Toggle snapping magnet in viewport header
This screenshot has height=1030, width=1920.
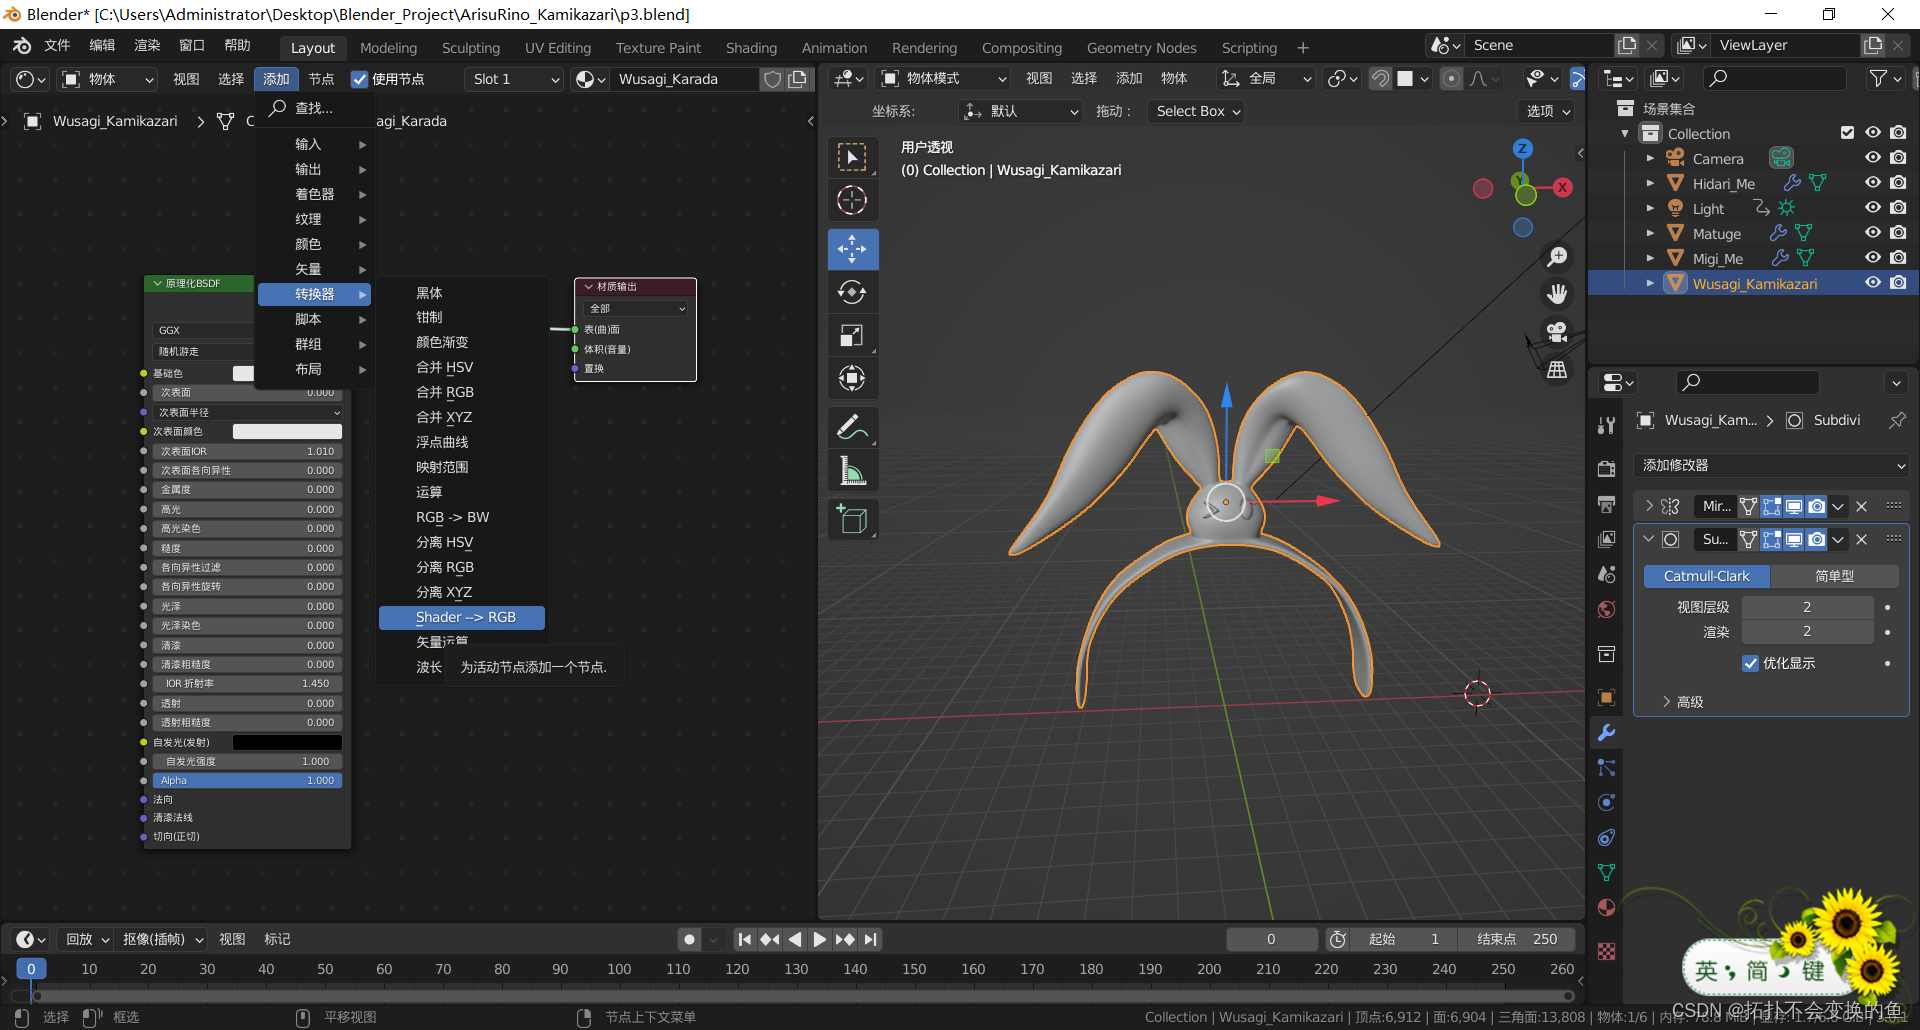1380,78
